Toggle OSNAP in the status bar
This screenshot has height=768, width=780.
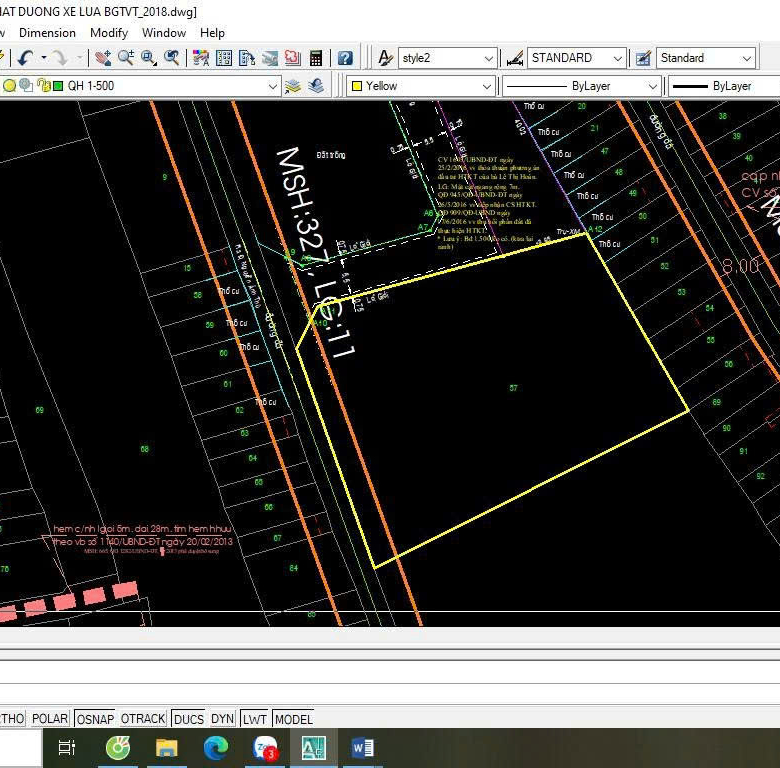point(95,719)
